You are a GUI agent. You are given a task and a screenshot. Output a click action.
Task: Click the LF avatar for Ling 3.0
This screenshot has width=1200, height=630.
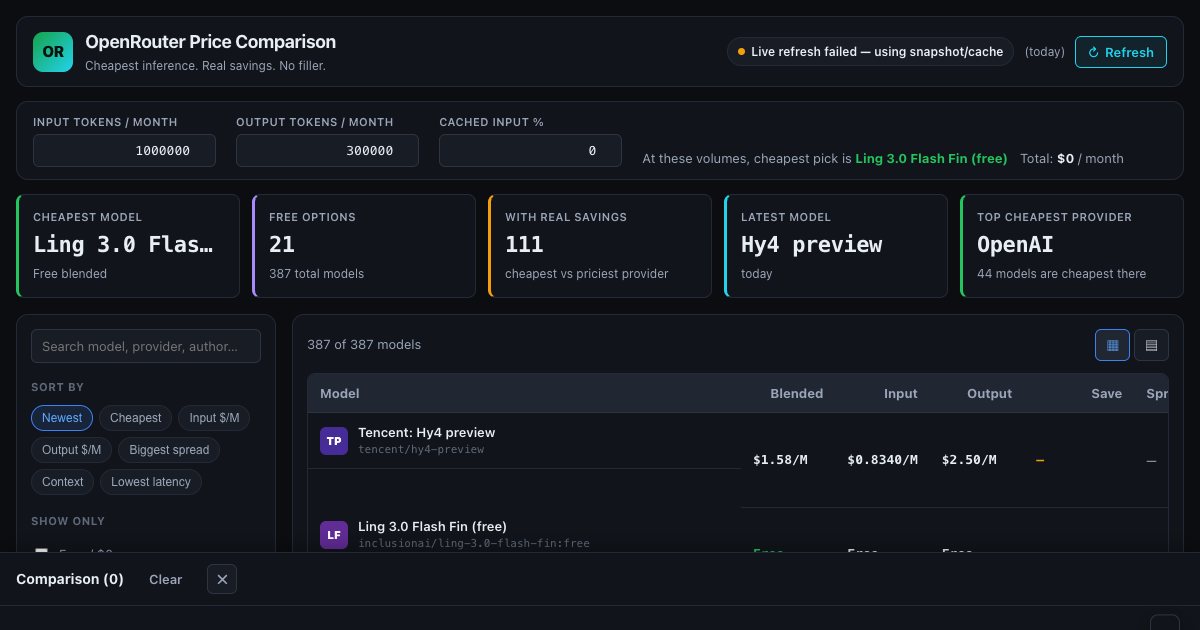click(334, 535)
